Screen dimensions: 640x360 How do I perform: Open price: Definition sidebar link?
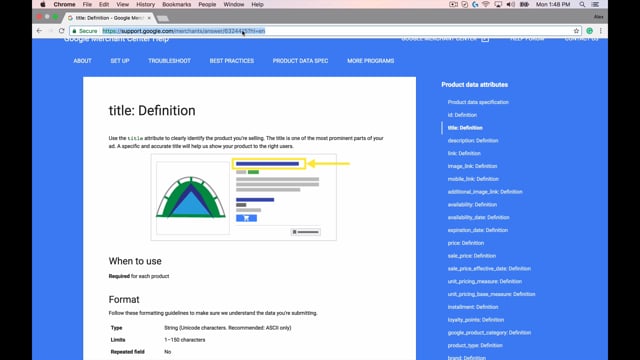466,243
